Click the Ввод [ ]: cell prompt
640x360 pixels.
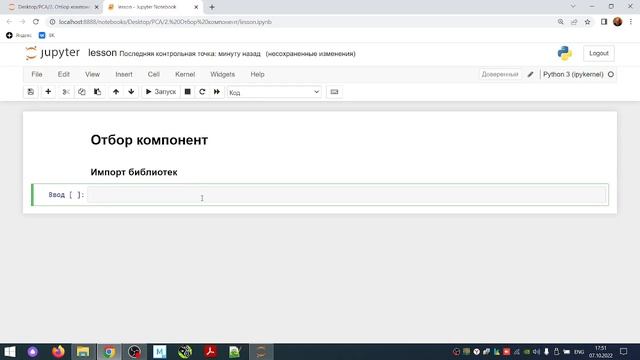click(66, 195)
